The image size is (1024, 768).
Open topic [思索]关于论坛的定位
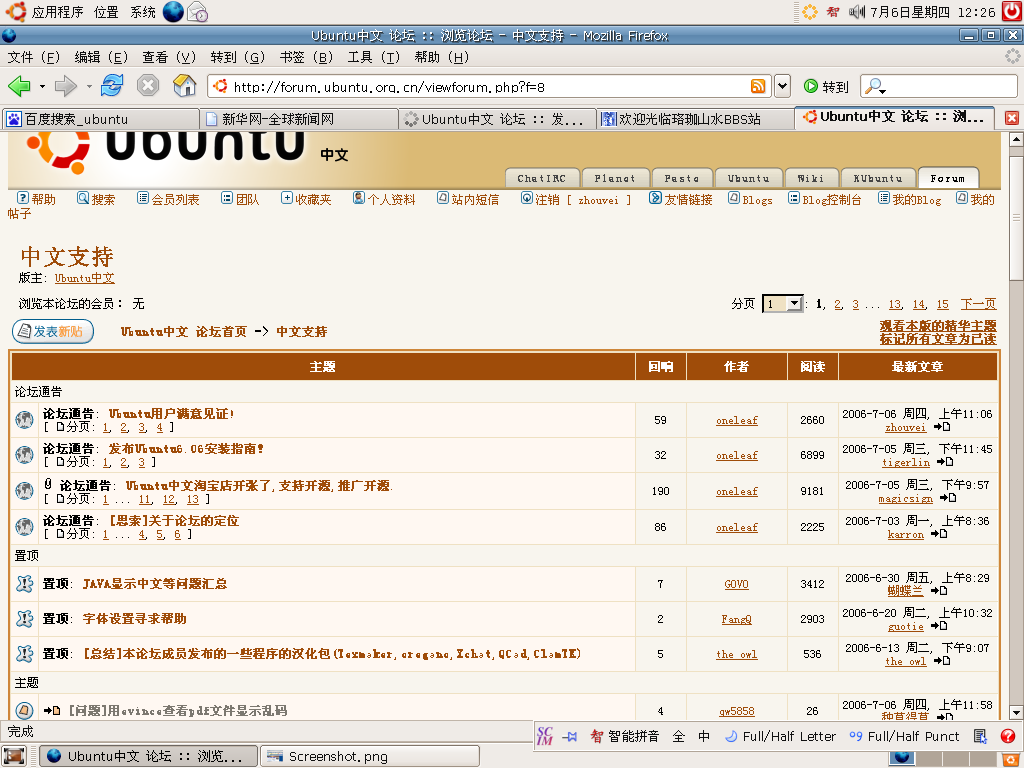coord(174,520)
